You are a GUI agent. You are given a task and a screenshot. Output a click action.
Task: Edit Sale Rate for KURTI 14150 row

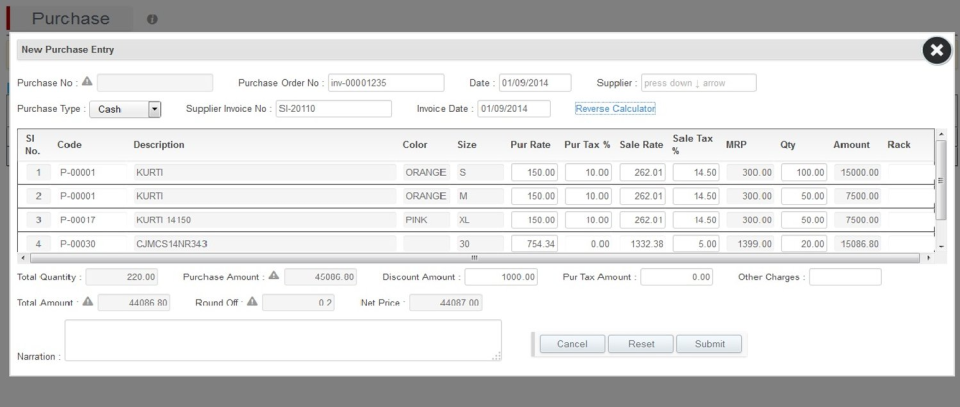[642, 220]
